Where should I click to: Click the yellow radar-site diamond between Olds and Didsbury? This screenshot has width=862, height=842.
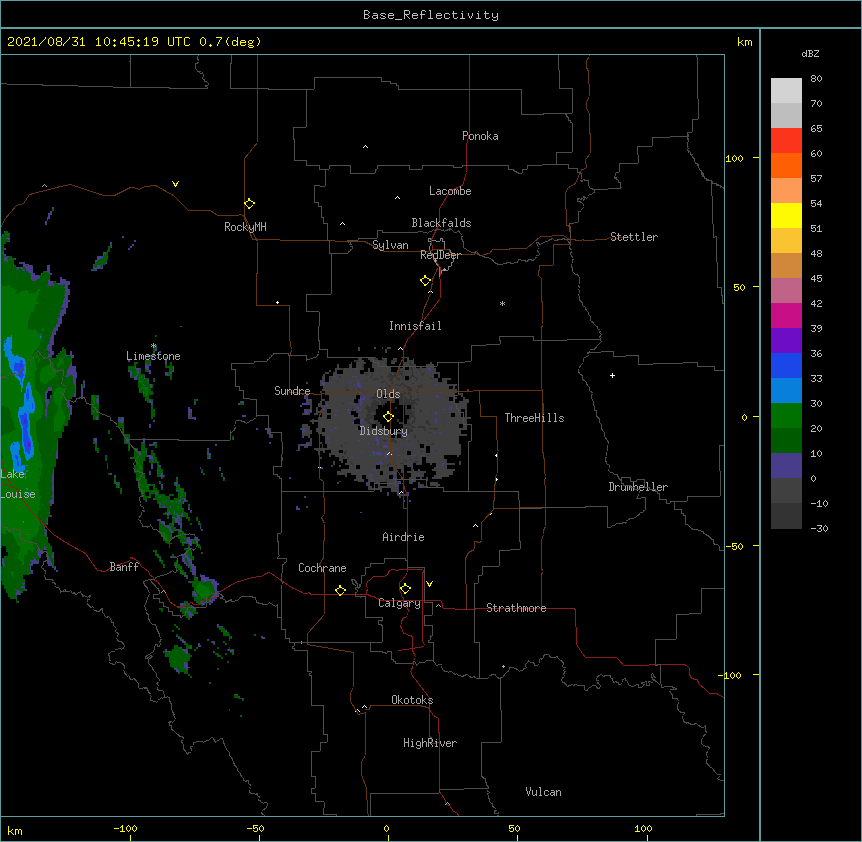[388, 416]
